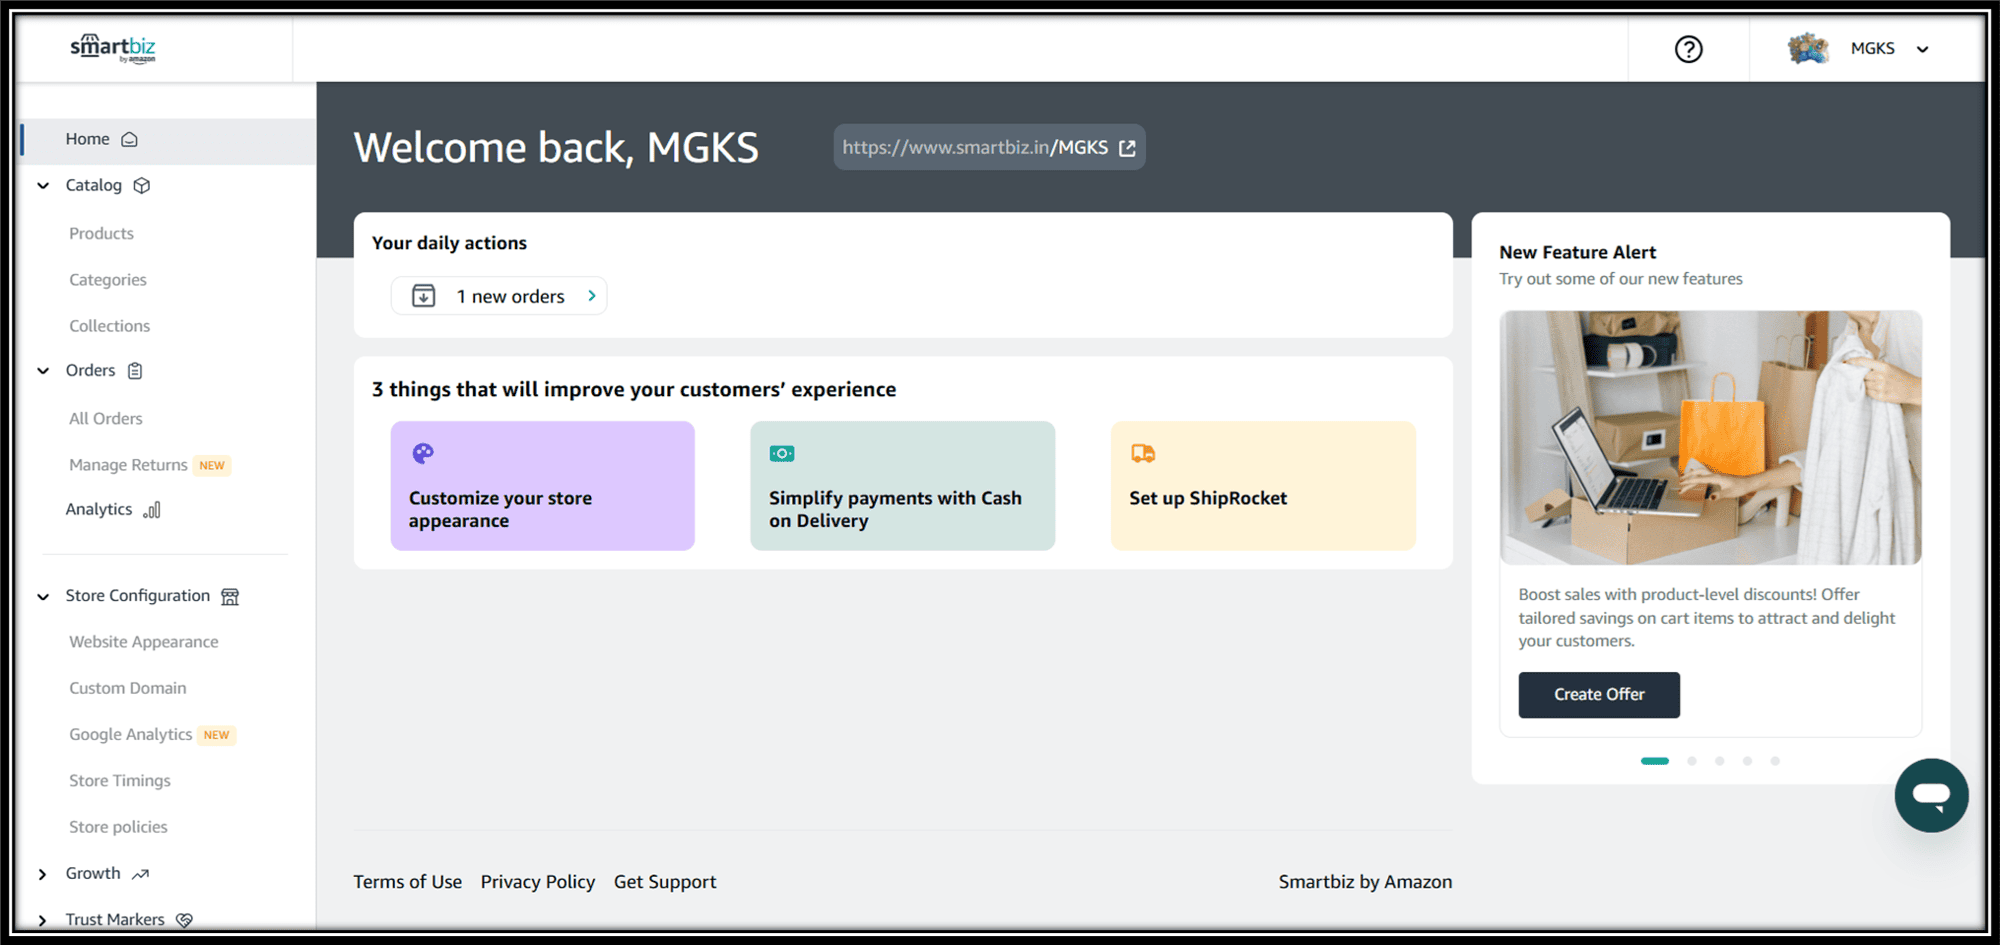
Task: Open Categories in the sidebar
Action: pyautogui.click(x=108, y=280)
